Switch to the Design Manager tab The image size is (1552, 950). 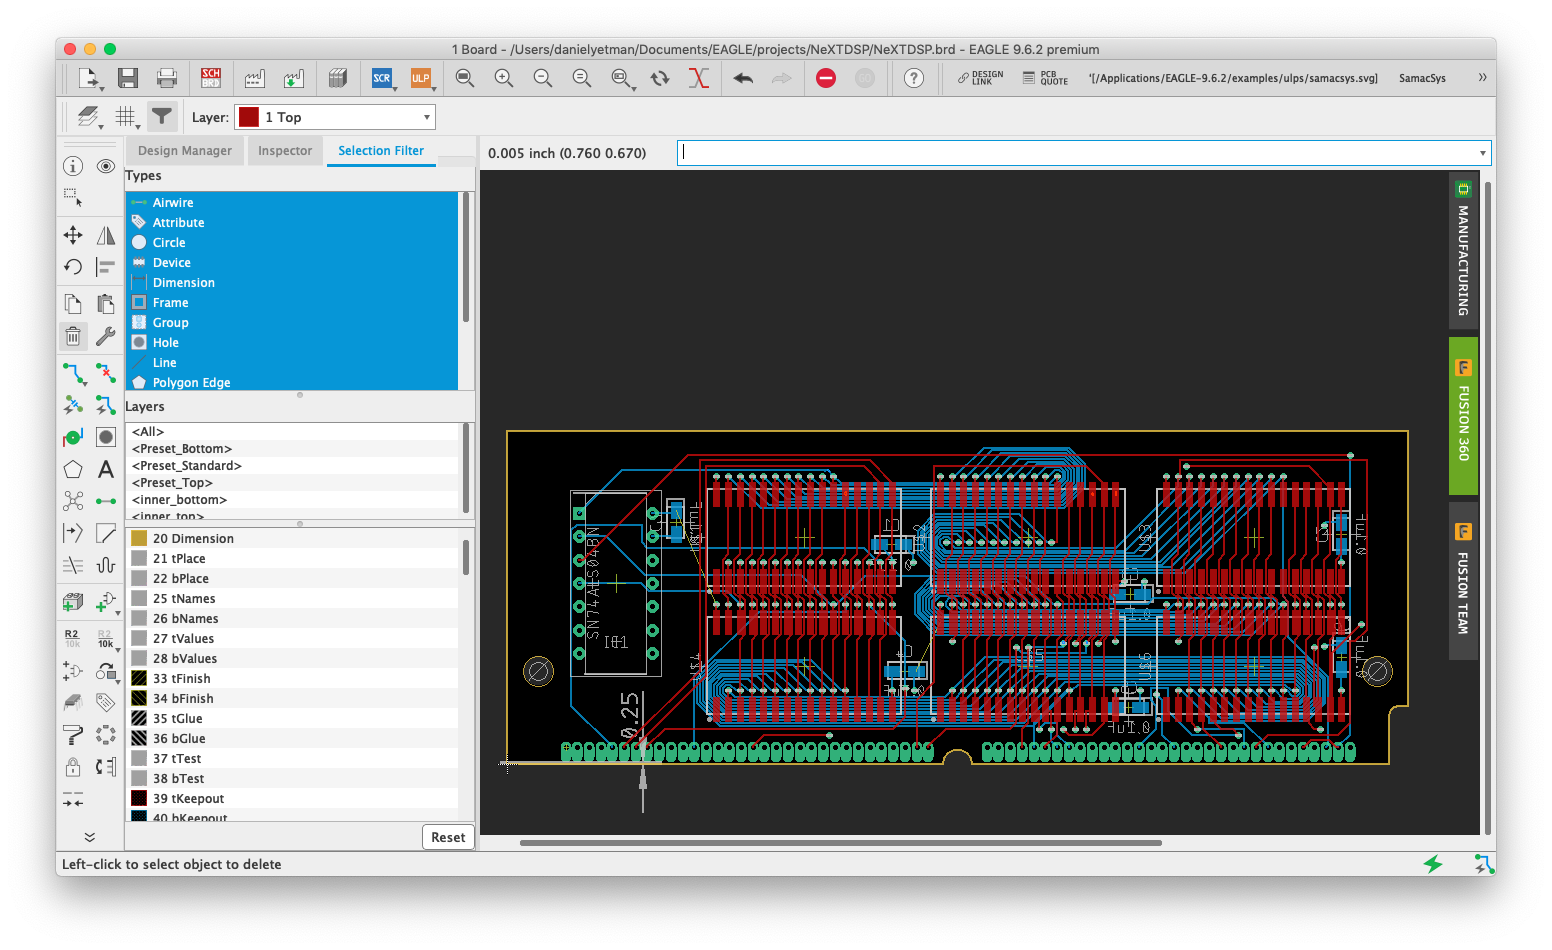(x=185, y=151)
